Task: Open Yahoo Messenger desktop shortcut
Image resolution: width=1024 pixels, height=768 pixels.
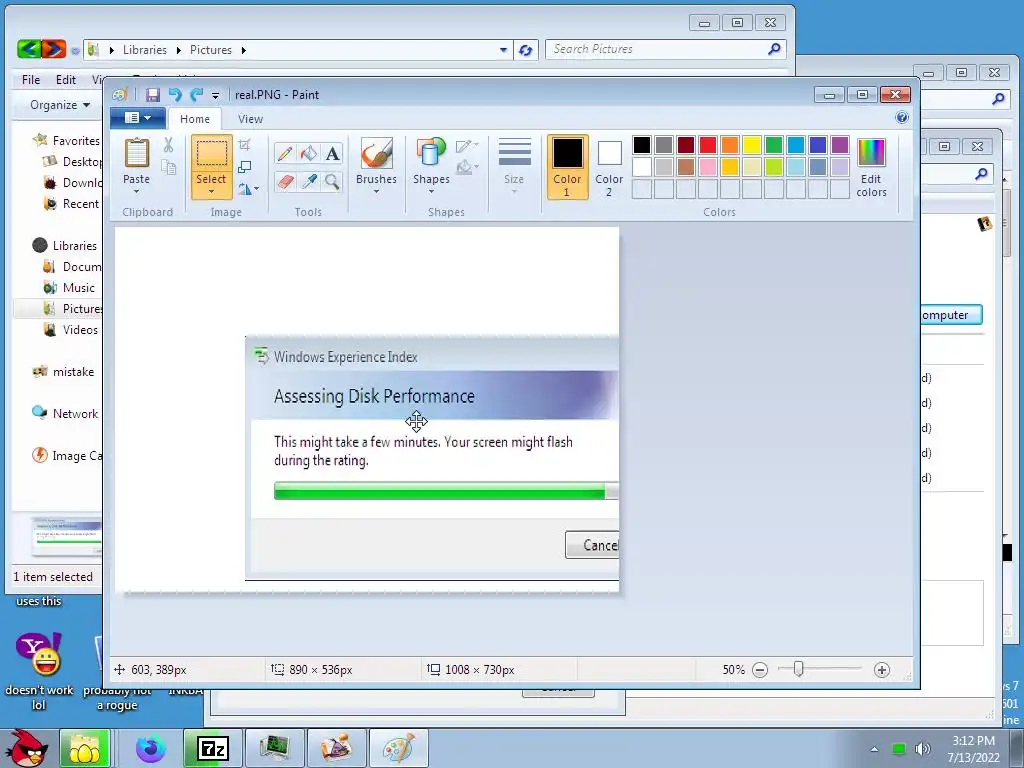Action: coord(39,673)
